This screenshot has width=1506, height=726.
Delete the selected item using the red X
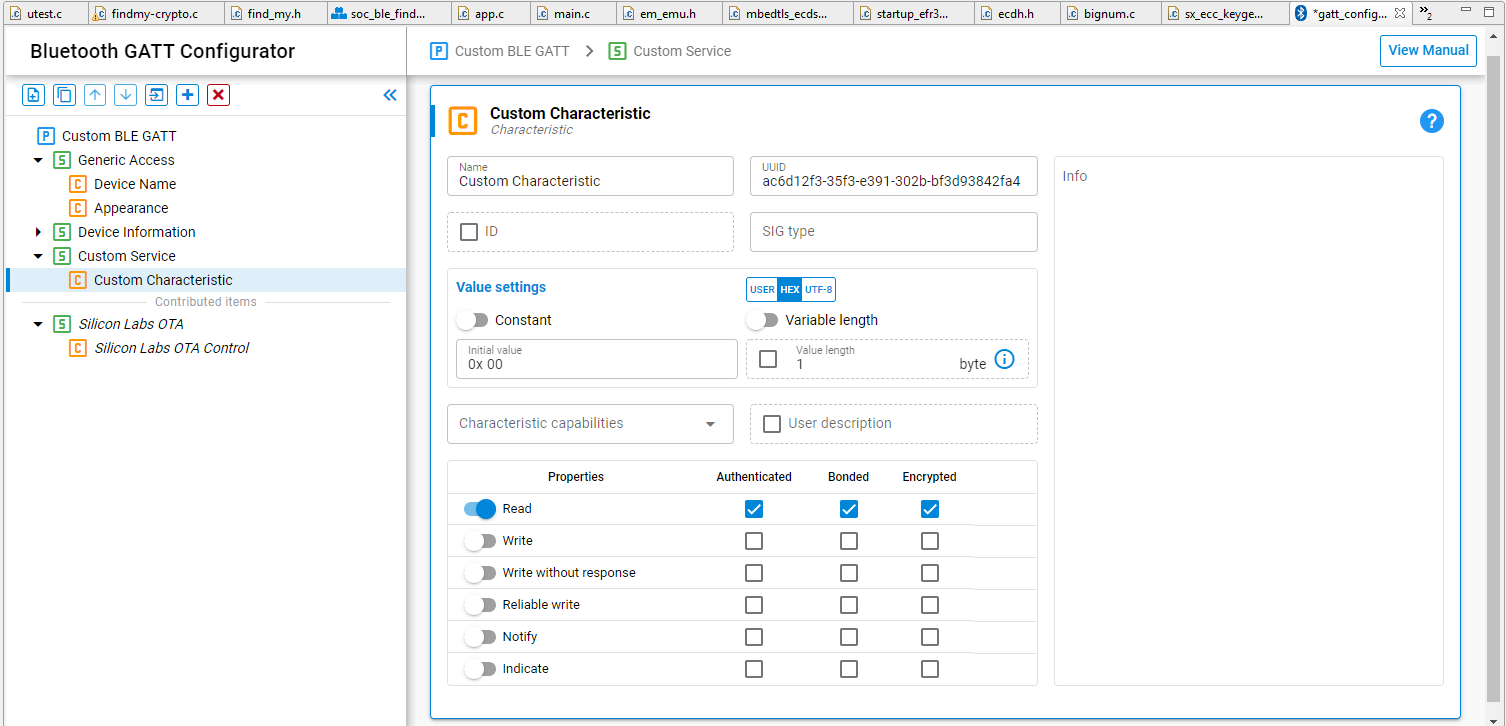point(218,94)
